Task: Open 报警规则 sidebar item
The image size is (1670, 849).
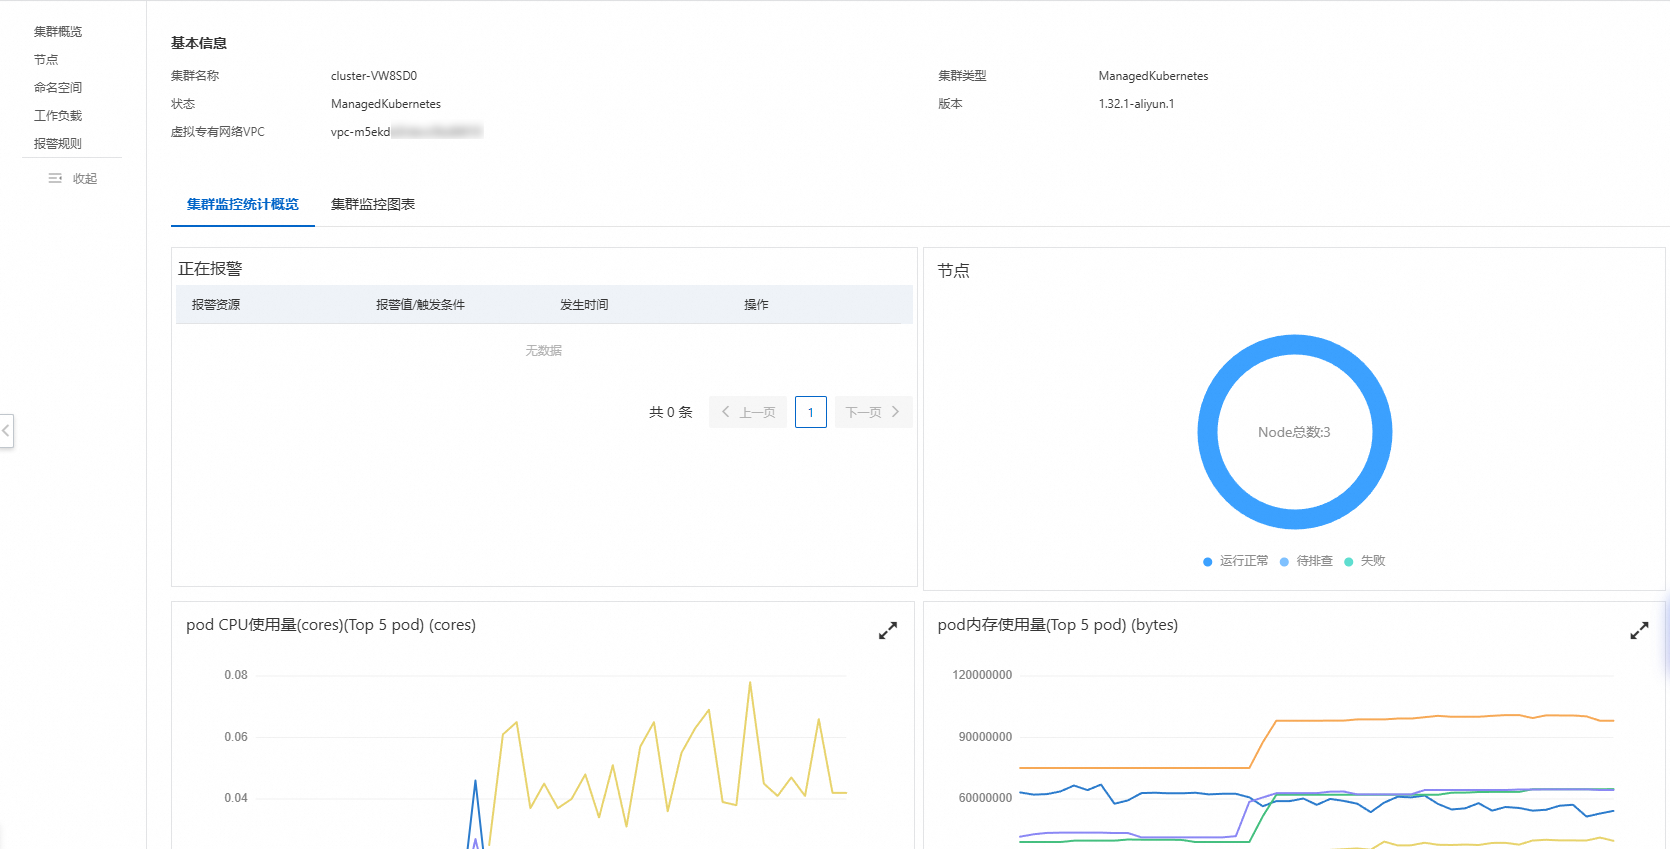Action: 58,144
